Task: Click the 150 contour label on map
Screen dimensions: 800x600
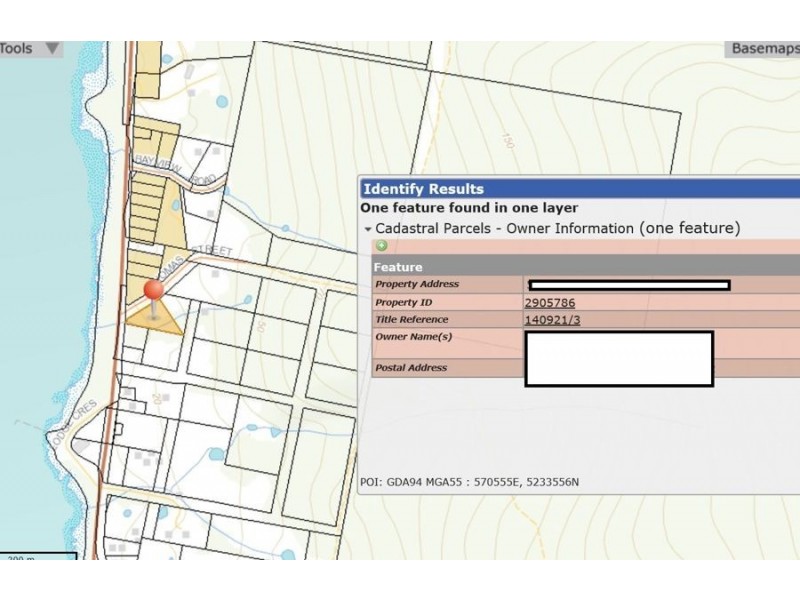Action: coord(507,140)
